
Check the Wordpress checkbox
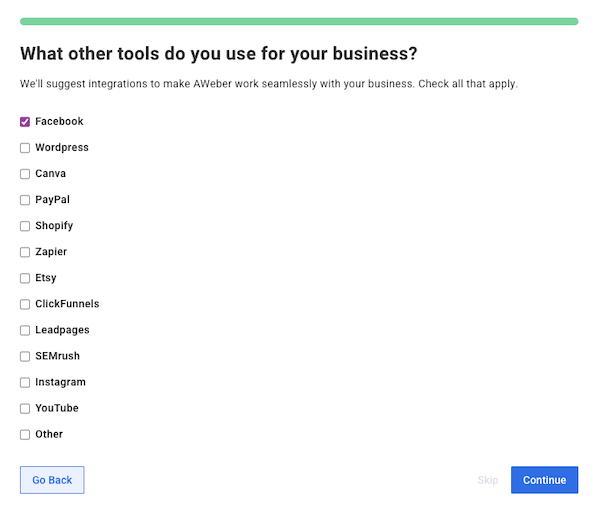point(25,148)
